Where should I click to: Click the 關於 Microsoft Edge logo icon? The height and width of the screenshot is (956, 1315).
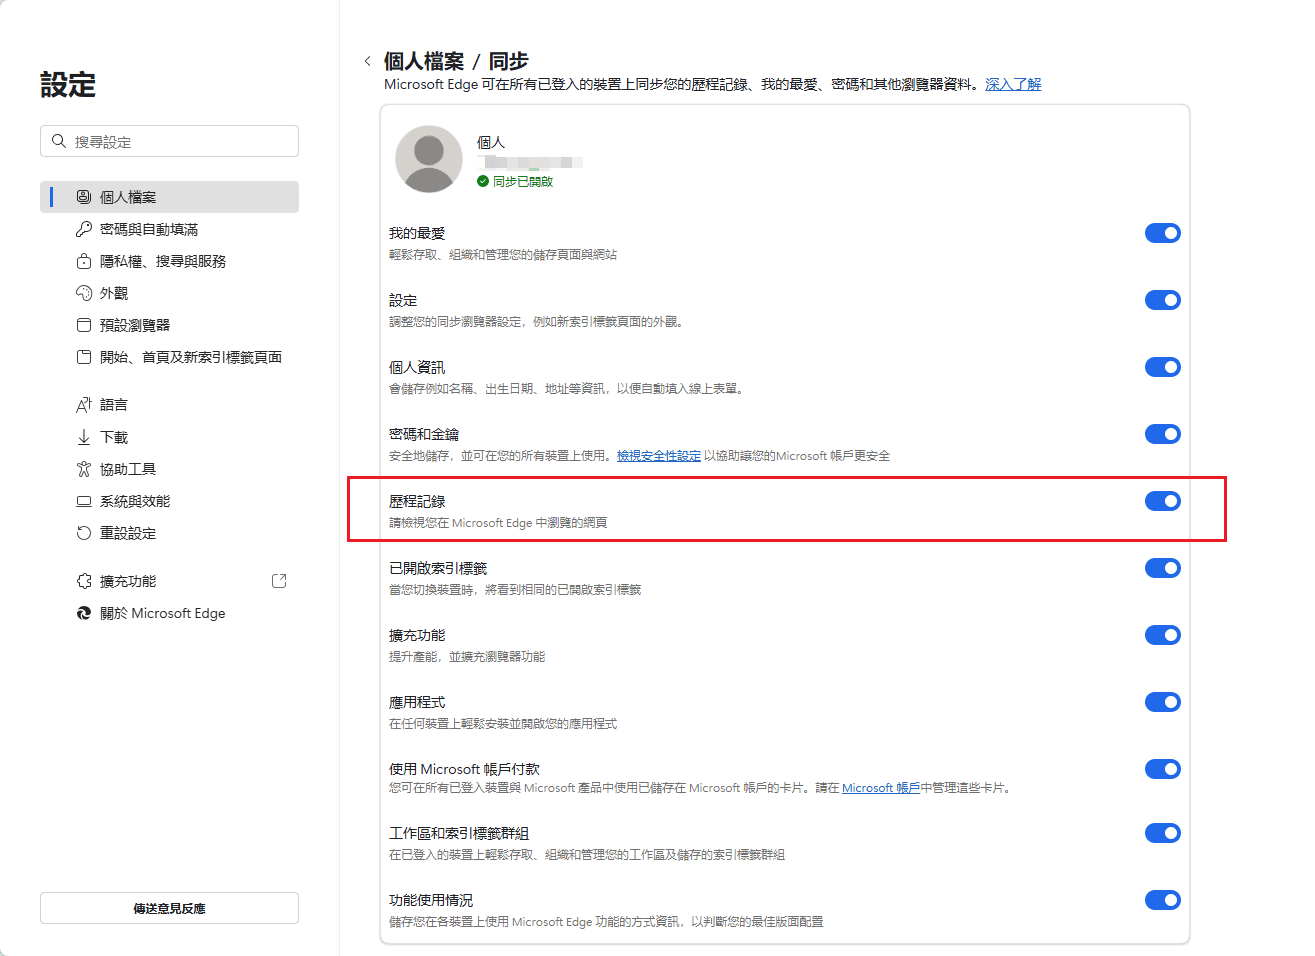coord(84,613)
